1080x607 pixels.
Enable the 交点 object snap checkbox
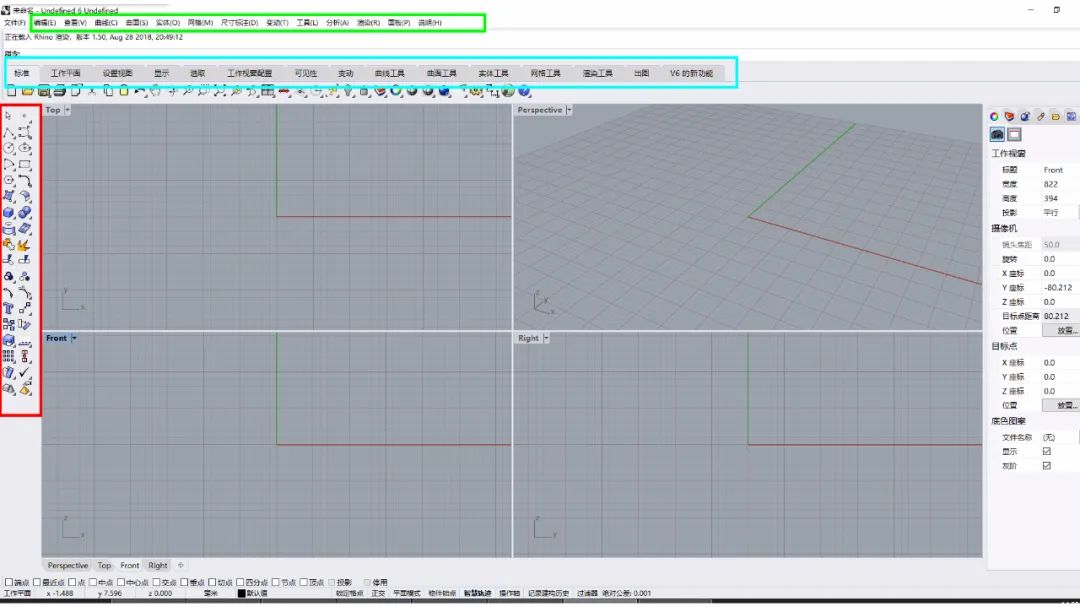click(156, 582)
